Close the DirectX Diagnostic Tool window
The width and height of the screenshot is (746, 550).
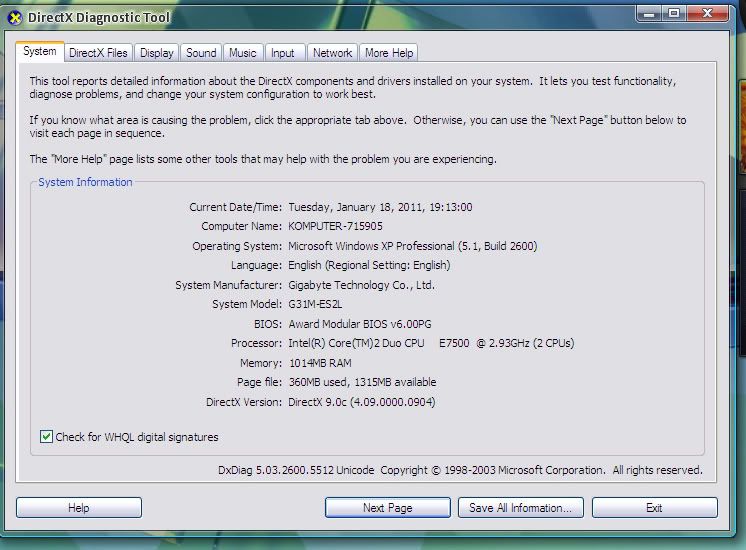[707, 13]
